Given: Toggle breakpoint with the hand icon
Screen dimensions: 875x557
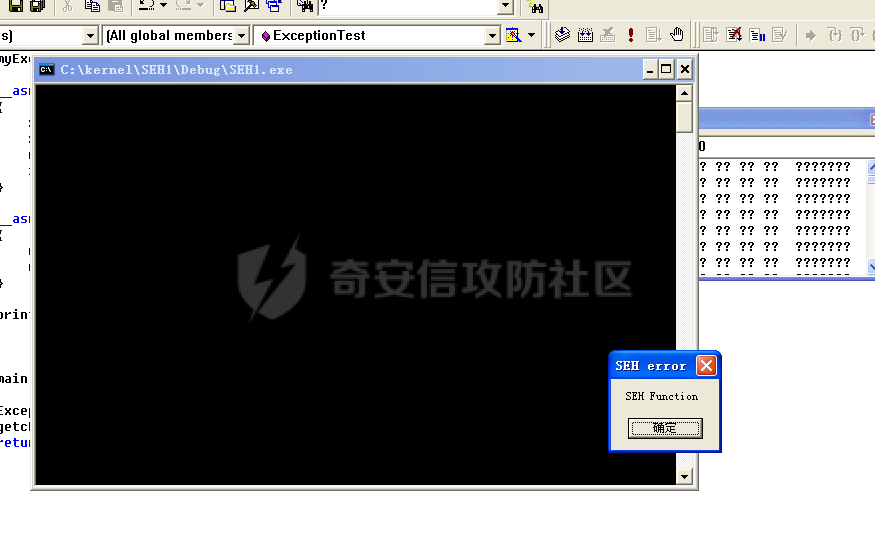Looking at the screenshot, I should point(677,35).
